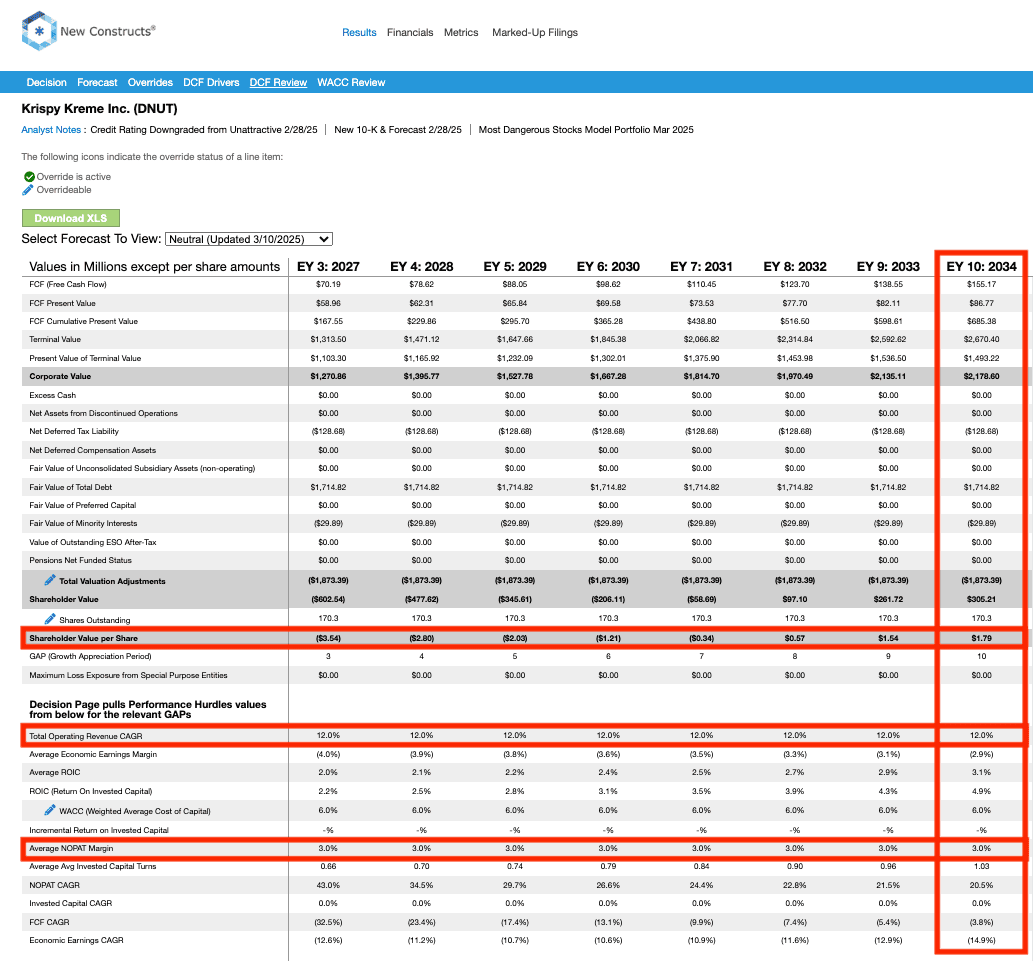Viewport: 1033px width, 961px height.
Task: Click Fair Value of Minority Interests label
Action: pos(83,523)
